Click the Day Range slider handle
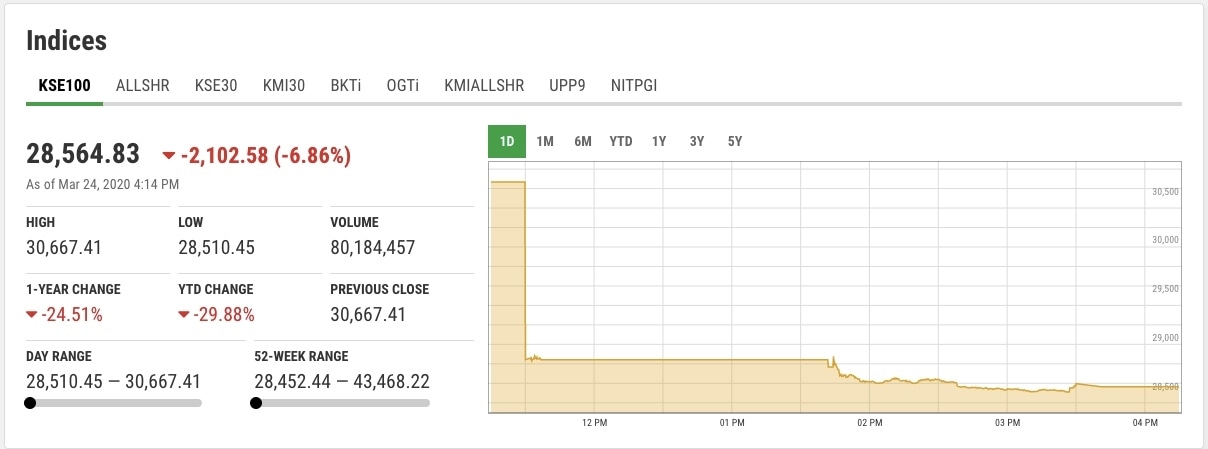The height and width of the screenshot is (449, 1208). 30,403
